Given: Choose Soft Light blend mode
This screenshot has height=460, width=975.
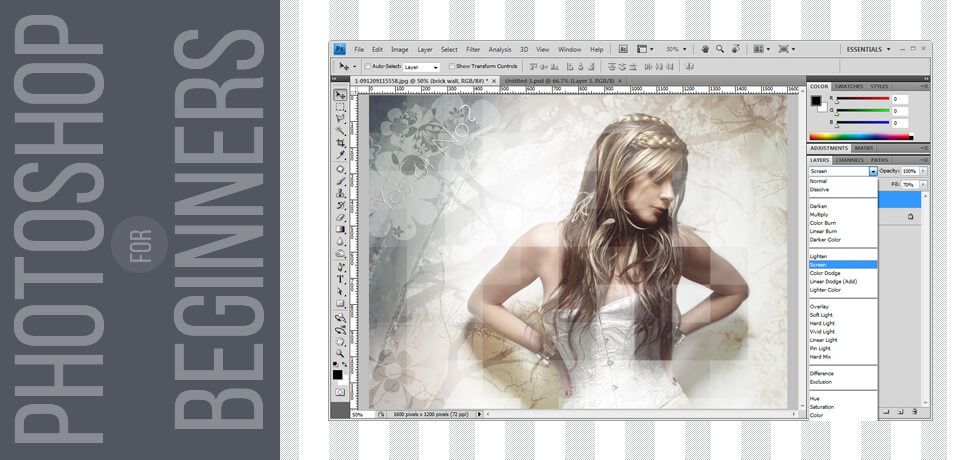Looking at the screenshot, I should 821,315.
